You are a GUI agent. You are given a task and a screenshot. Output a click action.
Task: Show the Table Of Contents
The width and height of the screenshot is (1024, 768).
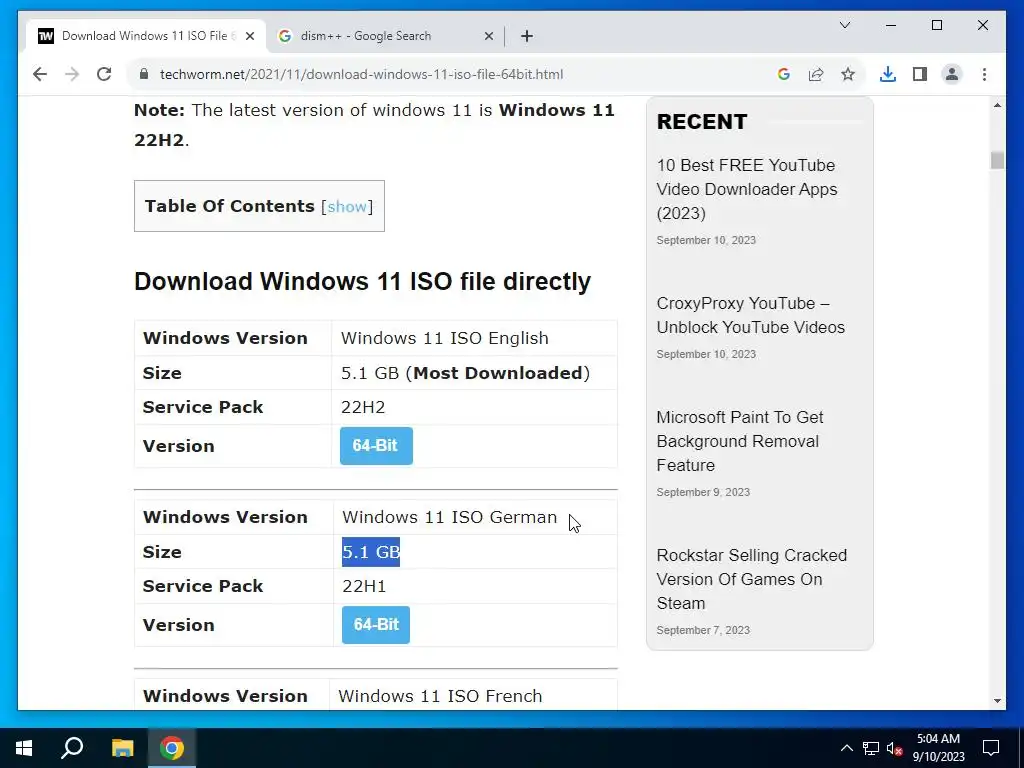[347, 206]
